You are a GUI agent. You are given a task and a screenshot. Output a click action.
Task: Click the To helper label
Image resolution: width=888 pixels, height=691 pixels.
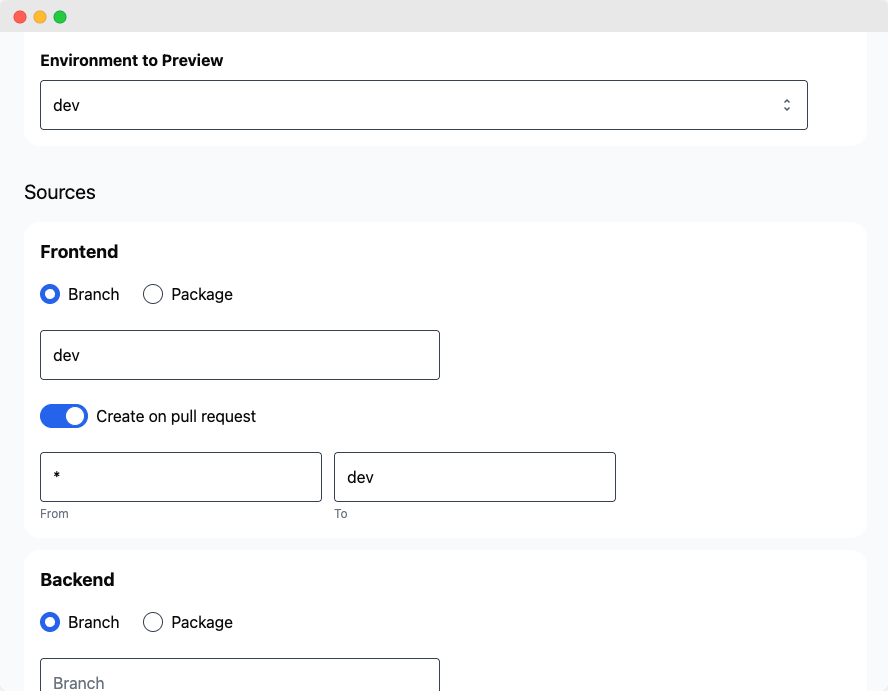click(x=340, y=514)
